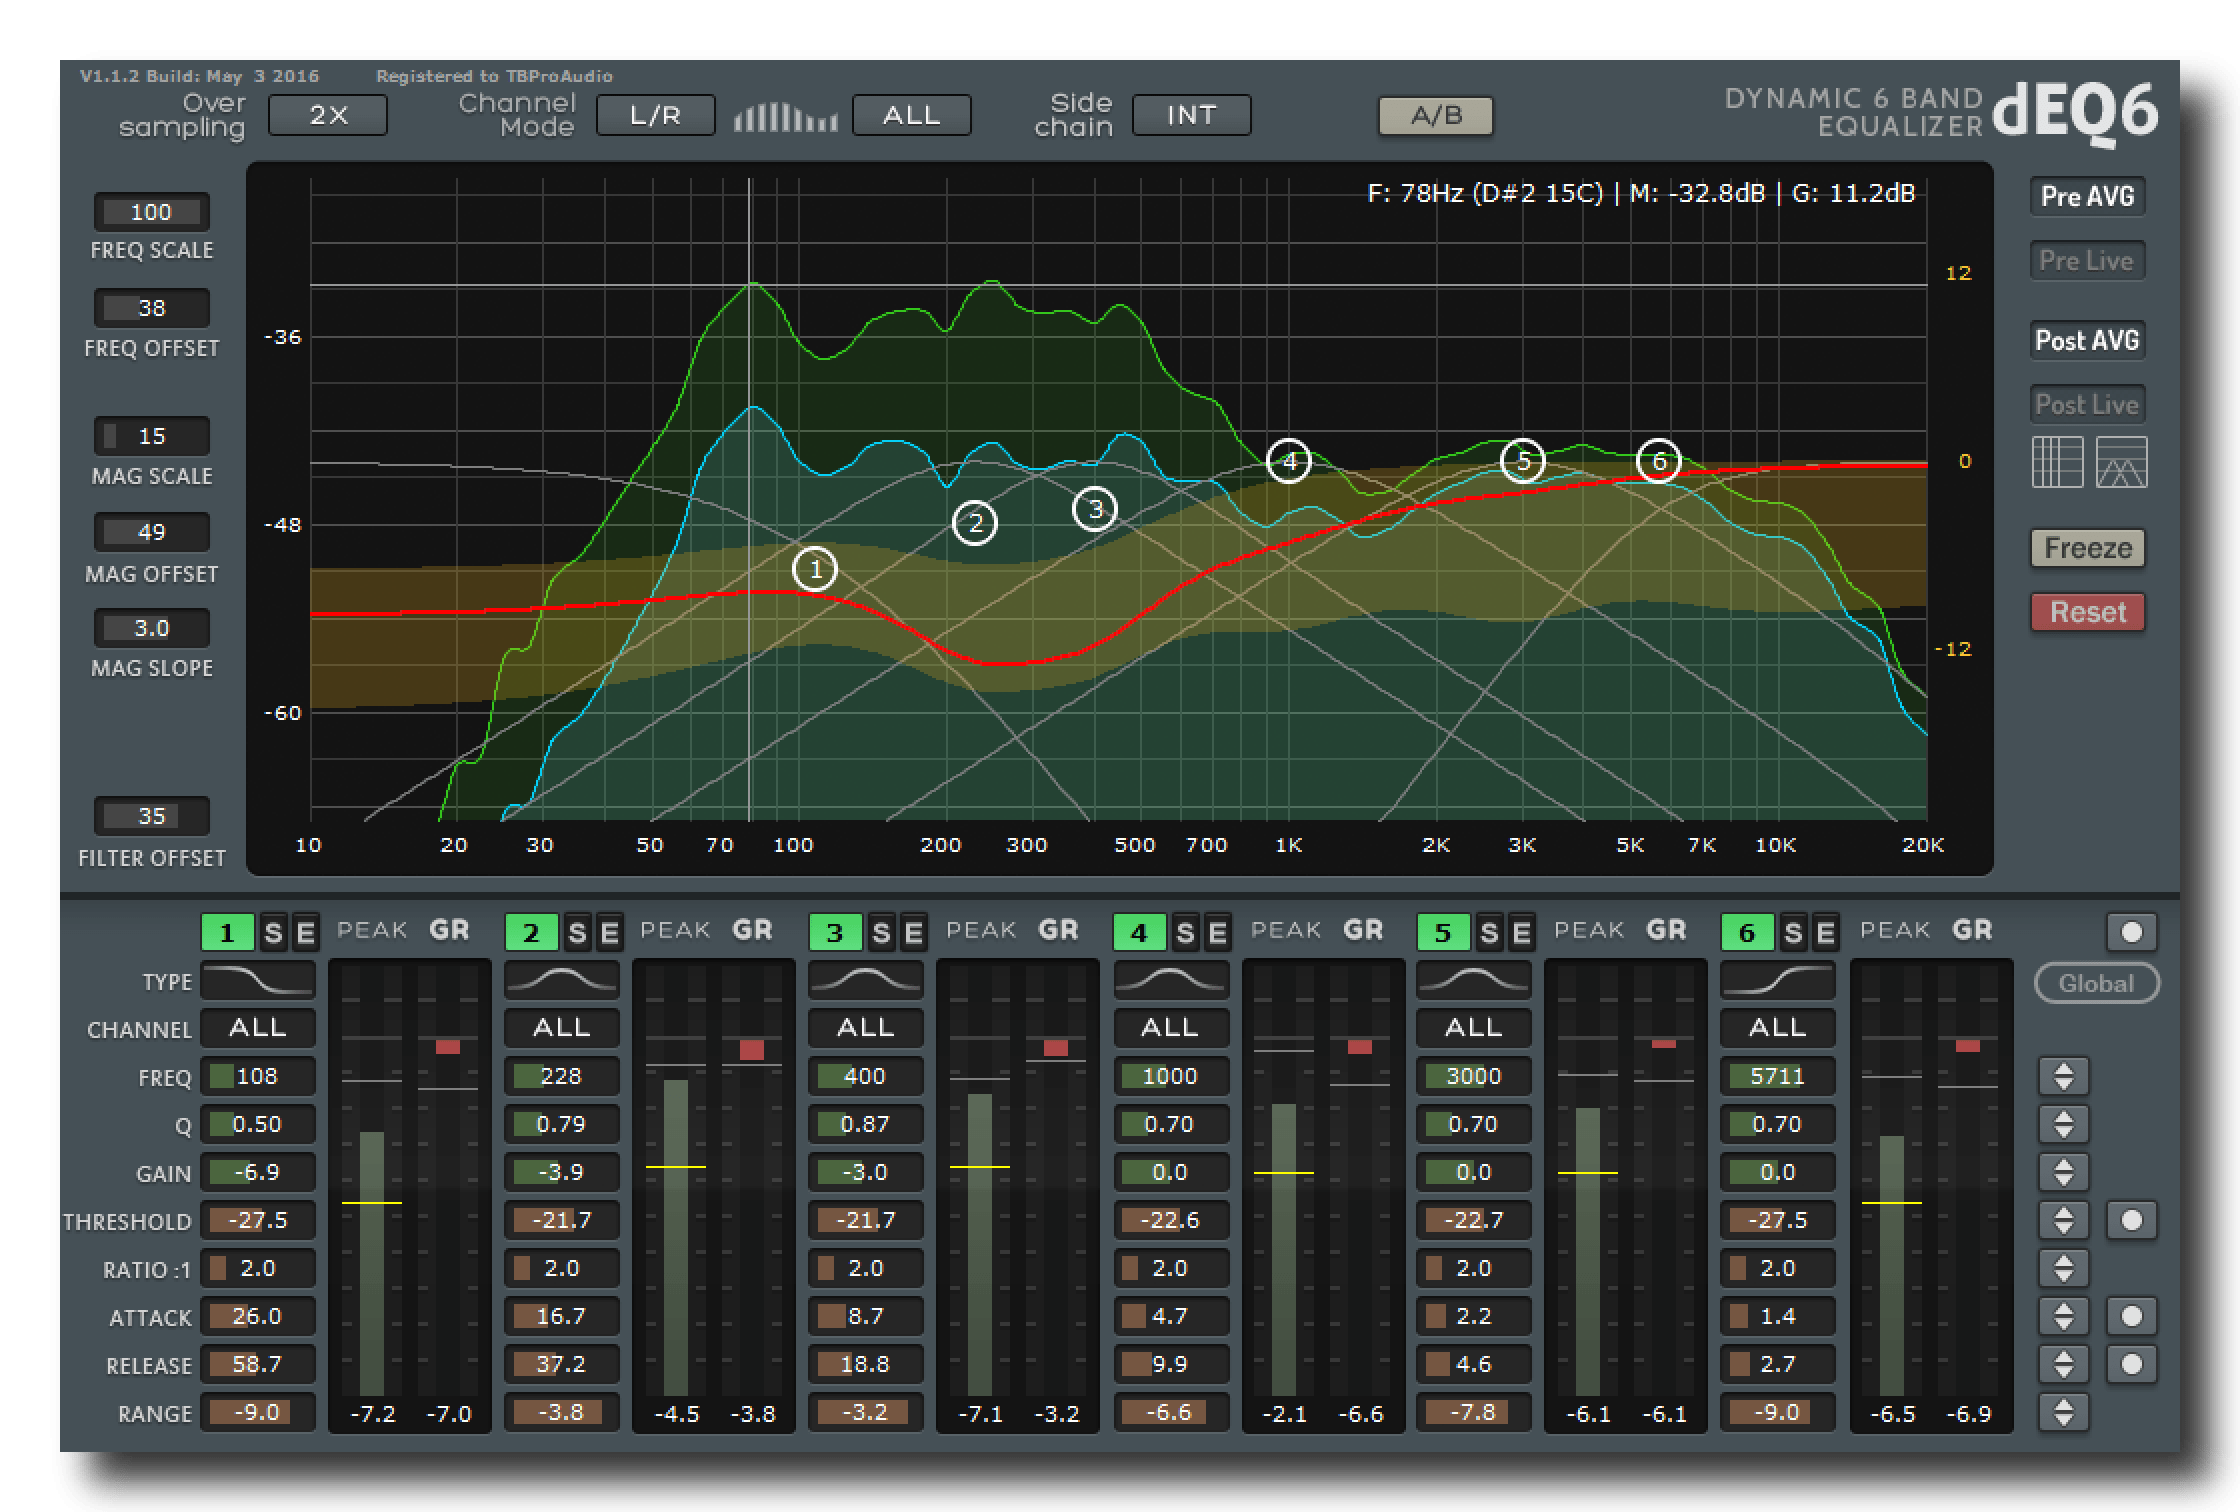
Task: Toggle the filter curves display icon
Action: 2121,463
